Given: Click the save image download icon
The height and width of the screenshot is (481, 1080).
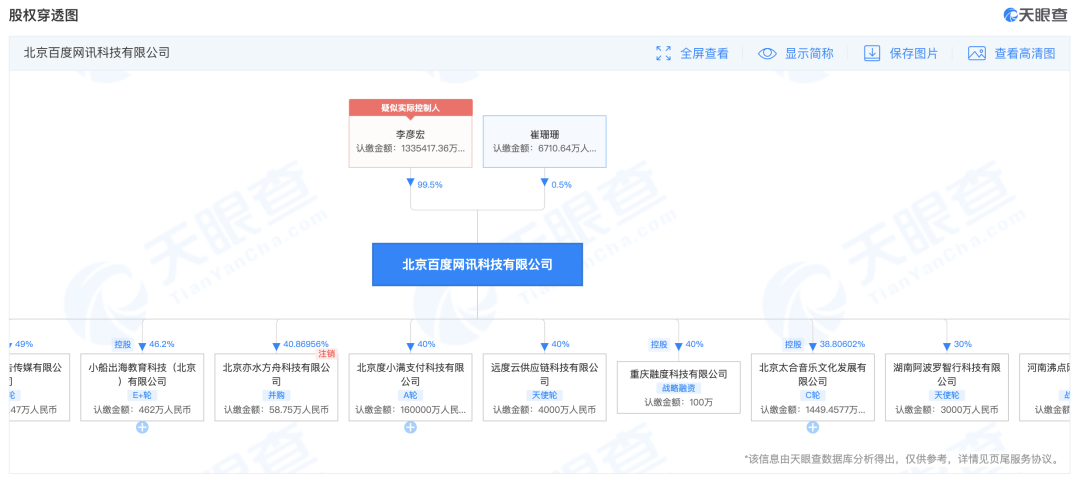Looking at the screenshot, I should coord(872,53).
